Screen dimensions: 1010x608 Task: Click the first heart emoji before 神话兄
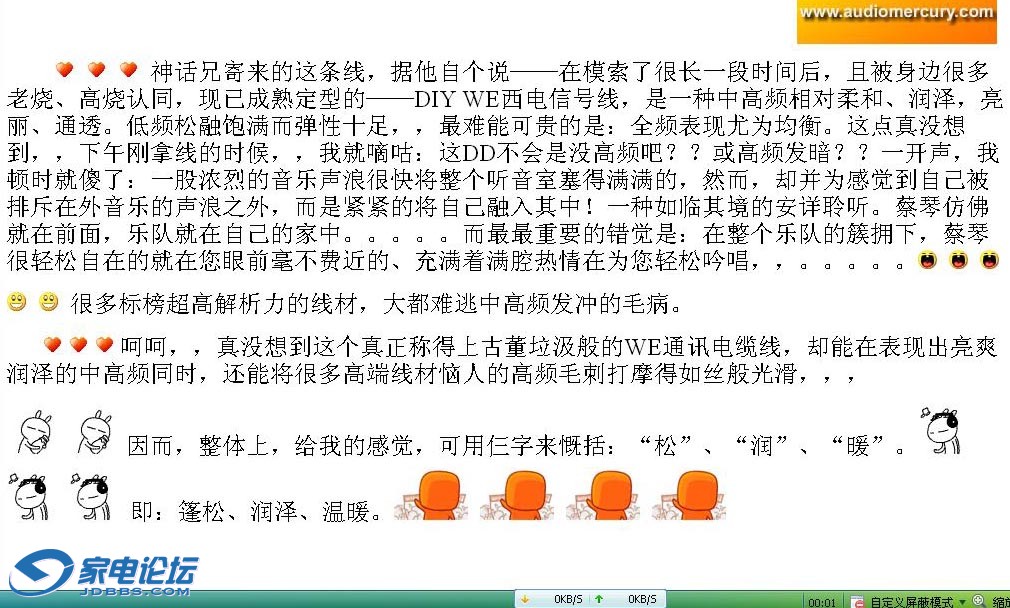pos(64,70)
